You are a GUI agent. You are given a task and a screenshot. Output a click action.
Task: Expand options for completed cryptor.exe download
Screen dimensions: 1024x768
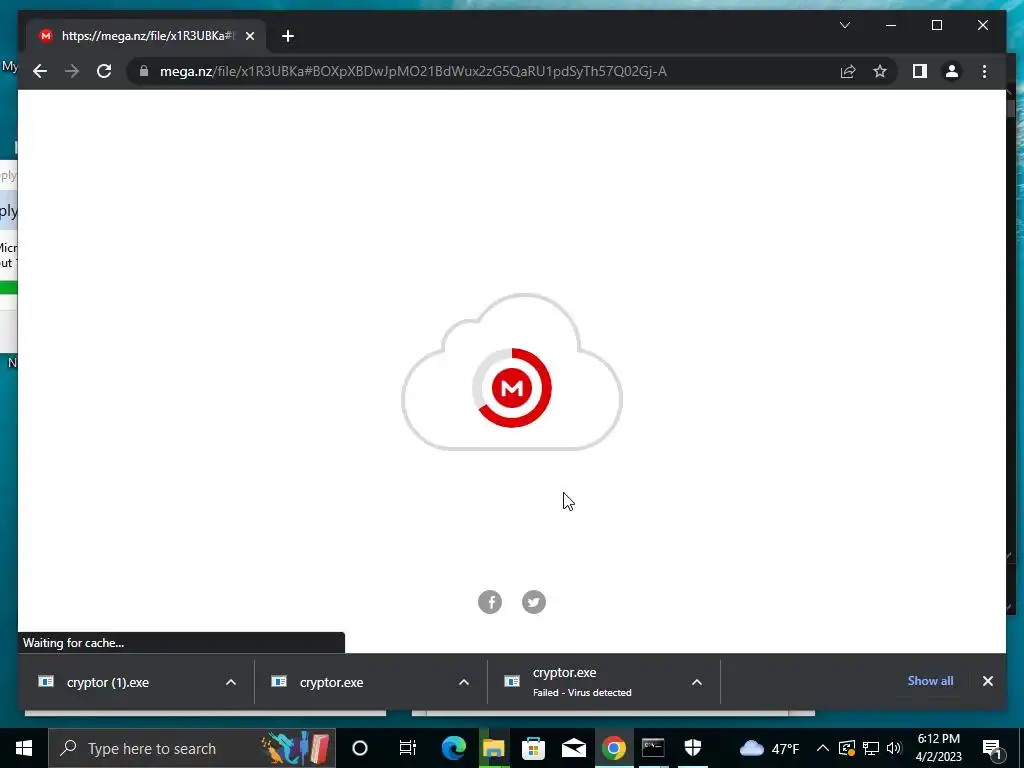coord(464,682)
